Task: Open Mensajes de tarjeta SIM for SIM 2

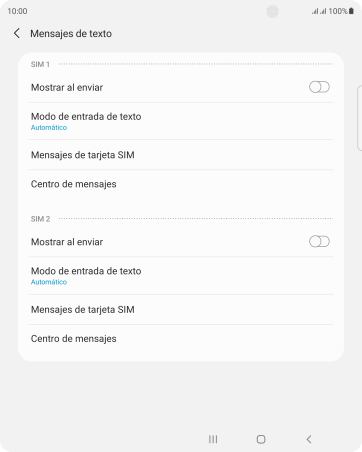Action: [181, 310]
